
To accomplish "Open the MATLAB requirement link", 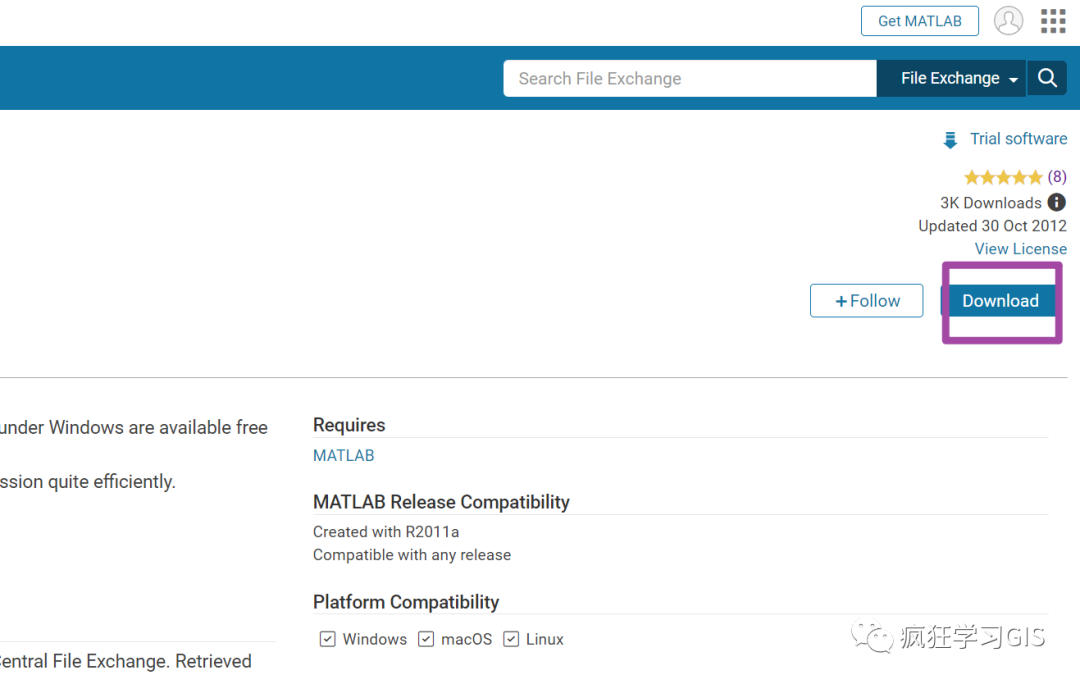I will click(x=344, y=455).
